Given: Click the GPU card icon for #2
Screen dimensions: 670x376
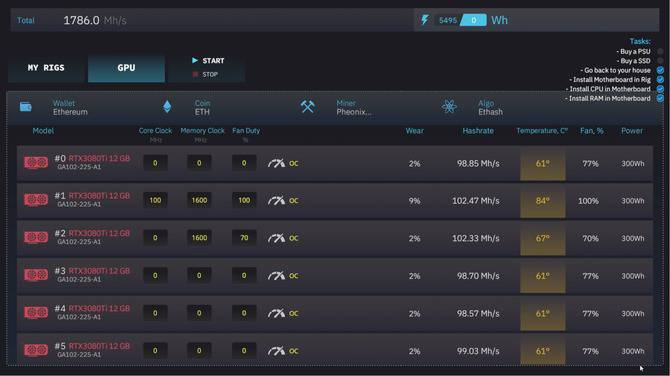Looking at the screenshot, I should point(36,237).
